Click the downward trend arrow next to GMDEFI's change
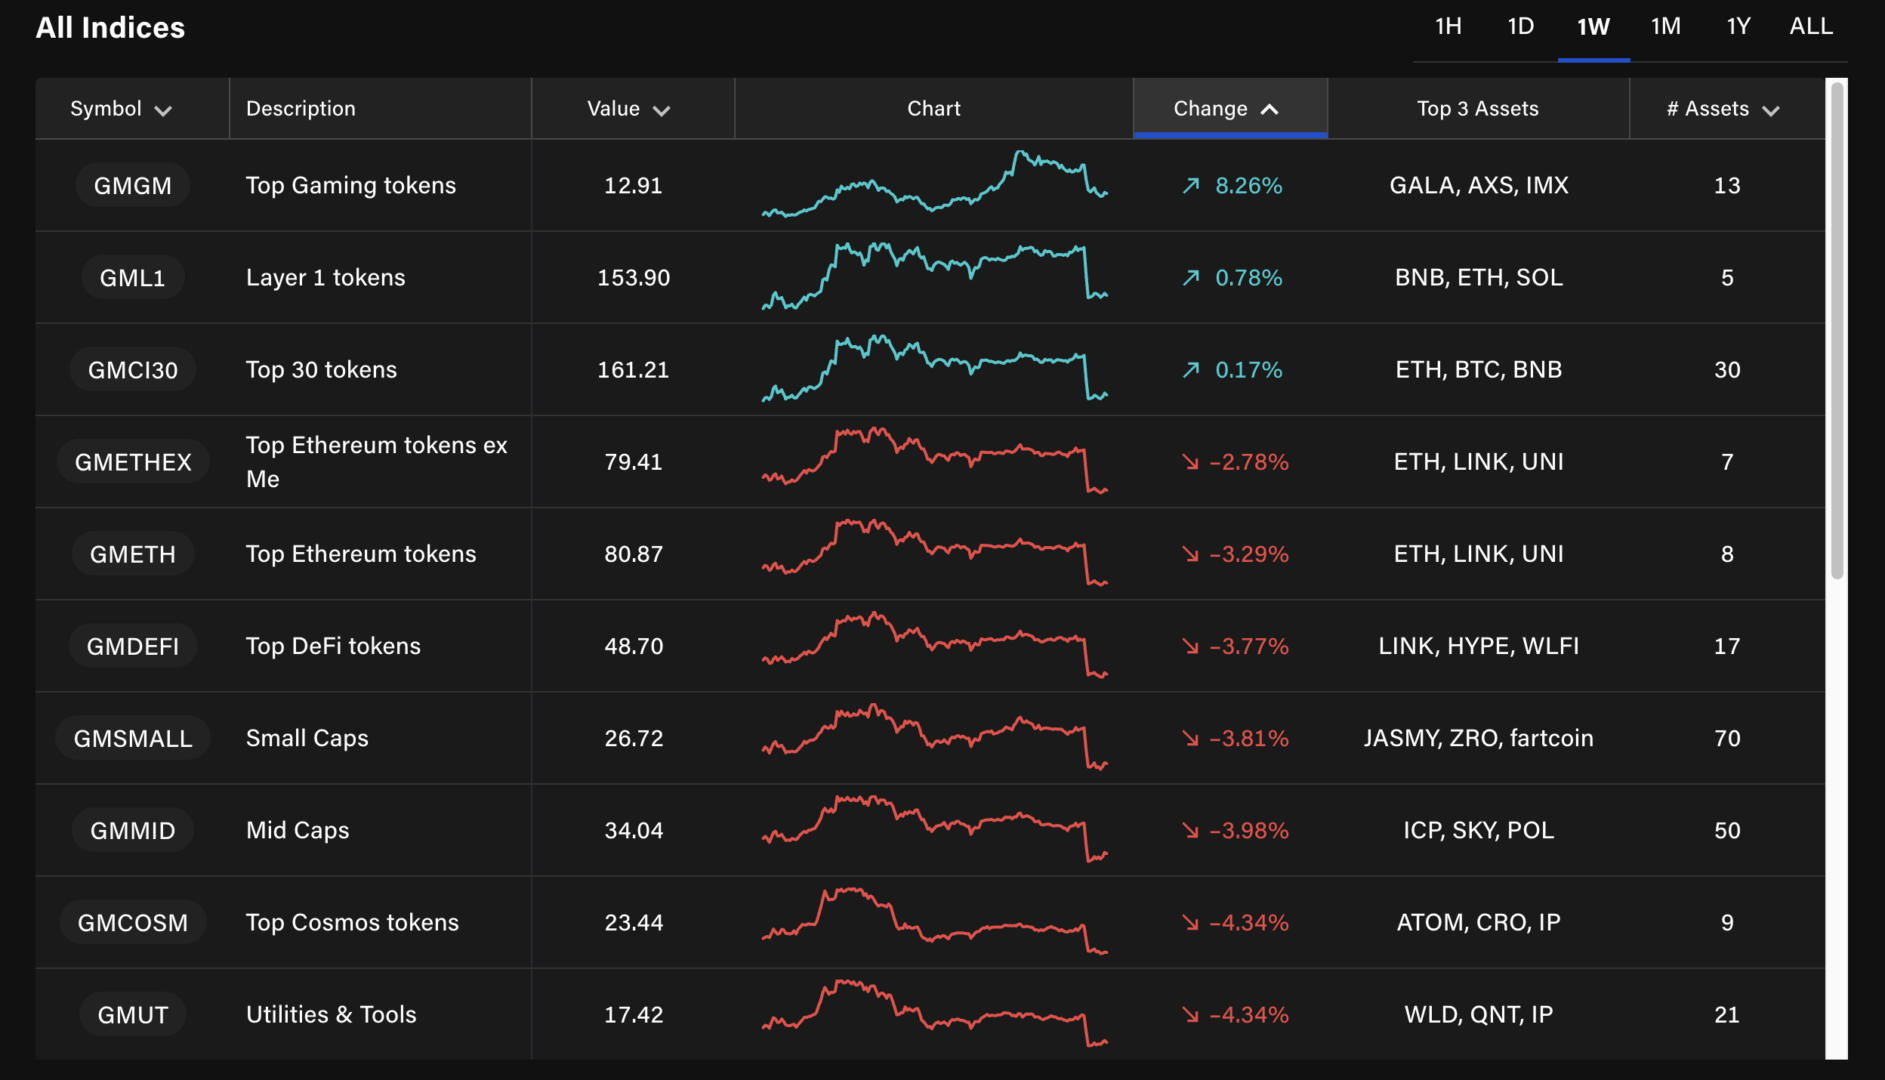The image size is (1885, 1080). point(1189,646)
